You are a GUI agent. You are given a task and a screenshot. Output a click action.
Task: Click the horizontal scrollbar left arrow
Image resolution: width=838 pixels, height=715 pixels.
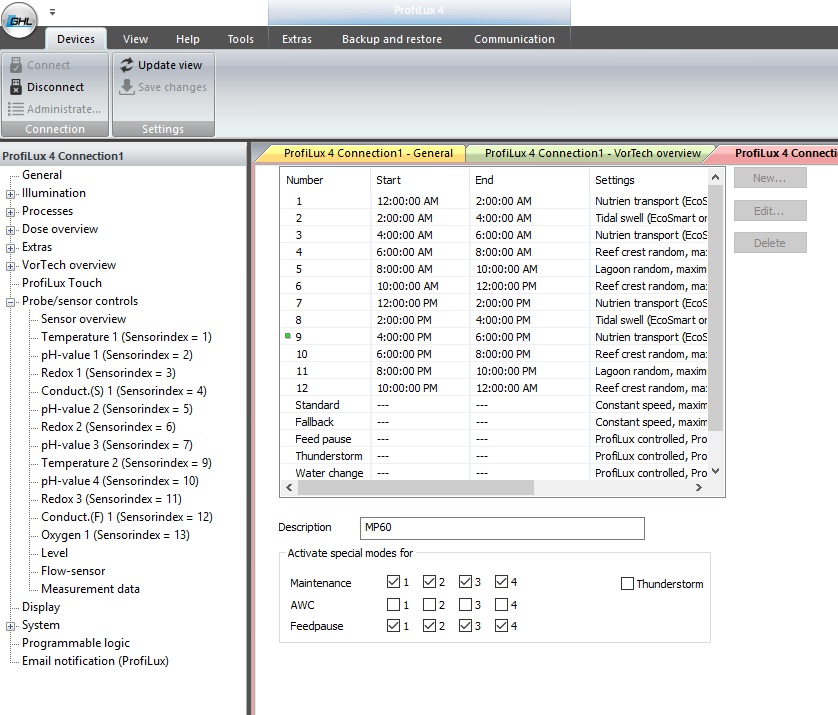(x=289, y=487)
